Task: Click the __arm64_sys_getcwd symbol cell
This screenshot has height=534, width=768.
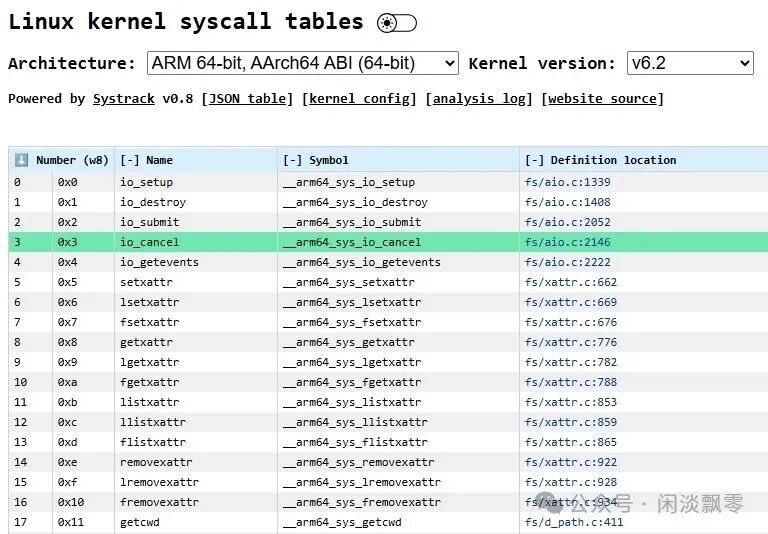Action: point(398,522)
